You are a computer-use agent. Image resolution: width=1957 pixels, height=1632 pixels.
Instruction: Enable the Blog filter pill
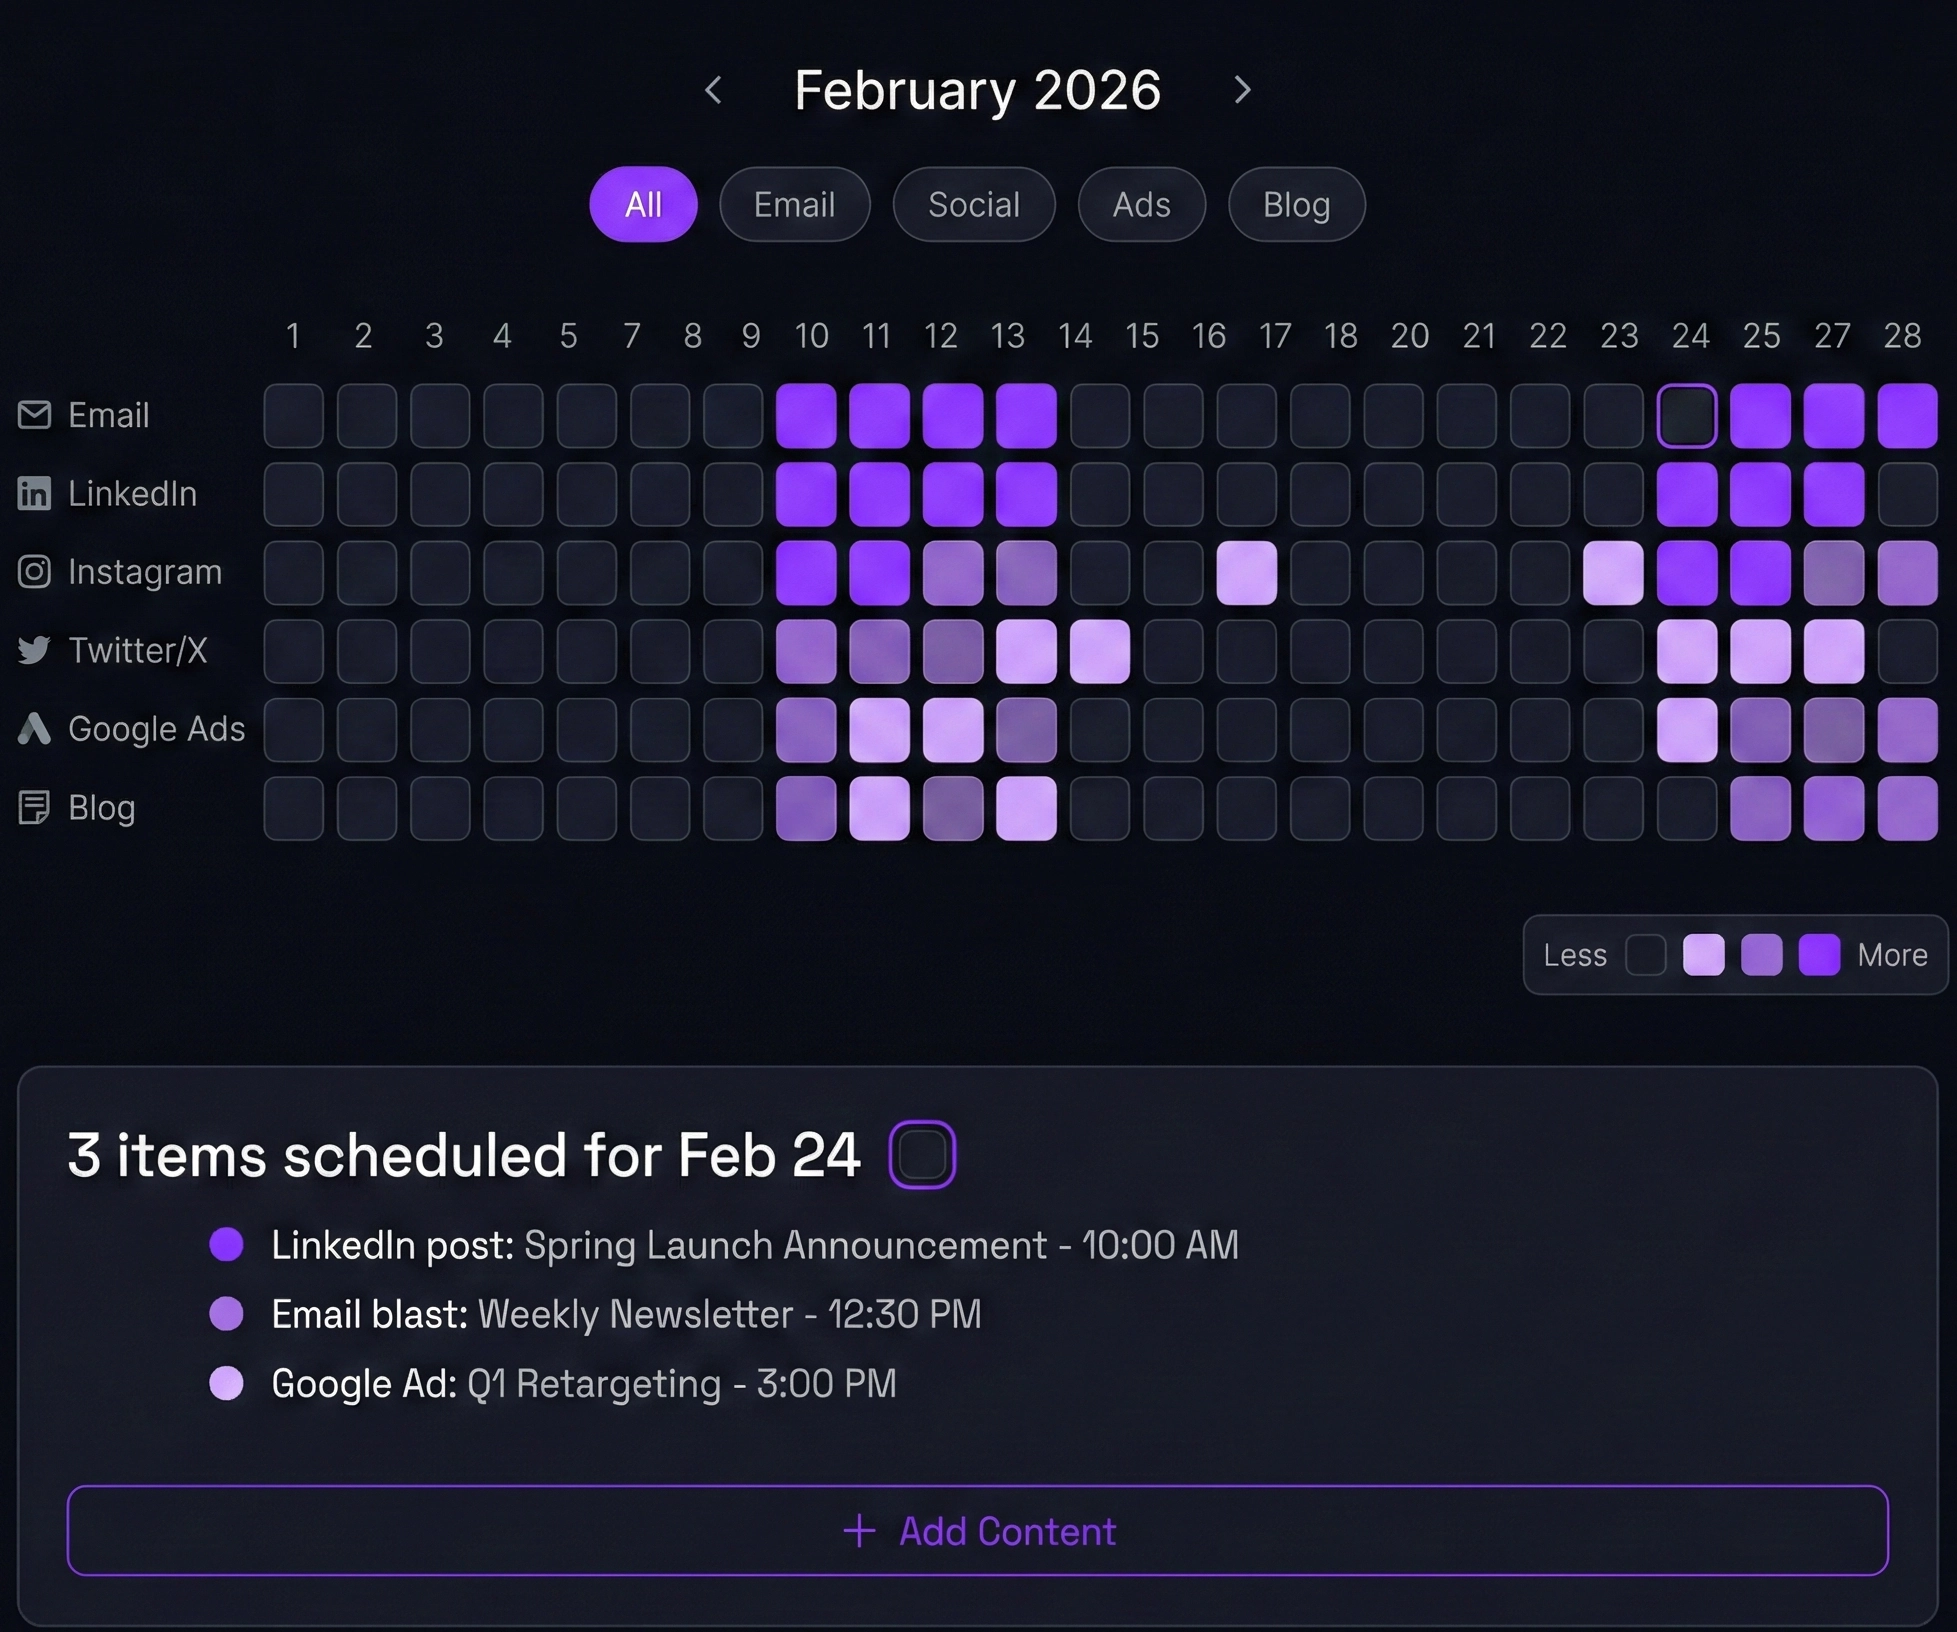click(1296, 204)
